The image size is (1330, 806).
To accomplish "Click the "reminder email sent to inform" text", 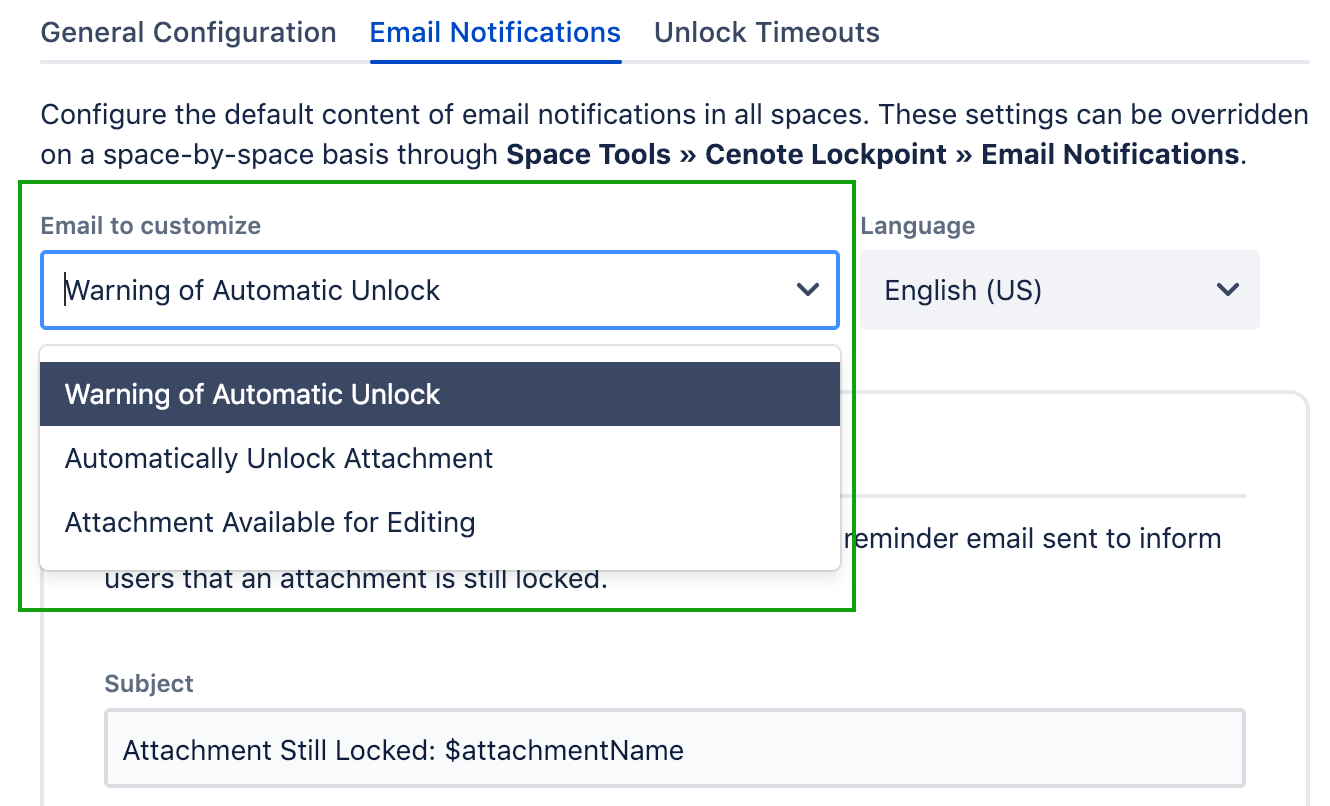I will (1034, 539).
